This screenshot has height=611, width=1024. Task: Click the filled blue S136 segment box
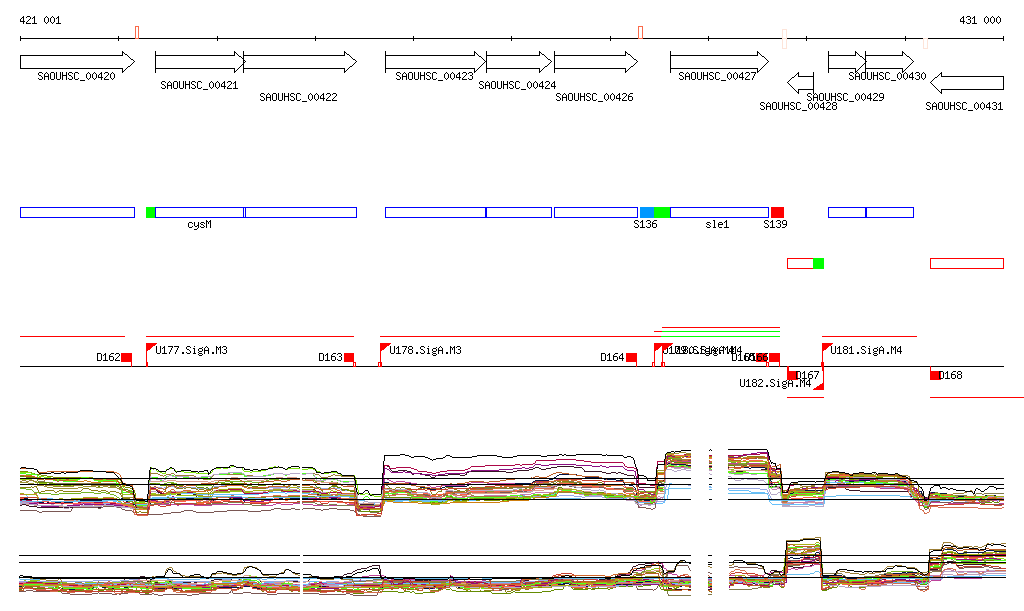click(x=647, y=212)
